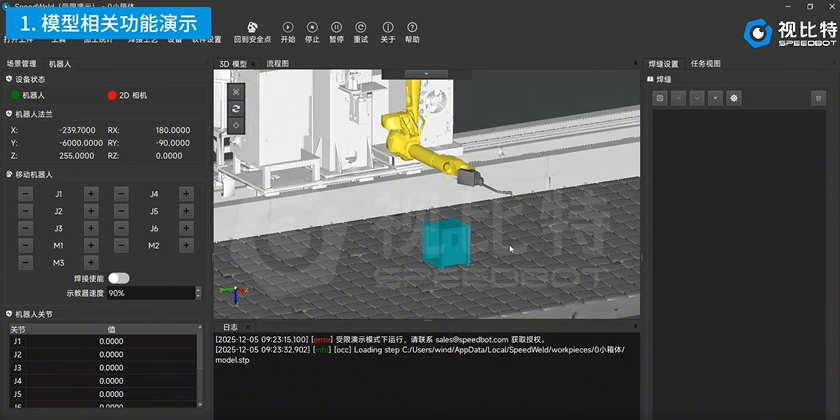Image resolution: width=840 pixels, height=420 pixels.
Task: Click the X value -239.7000
Action: pyautogui.click(x=78, y=130)
